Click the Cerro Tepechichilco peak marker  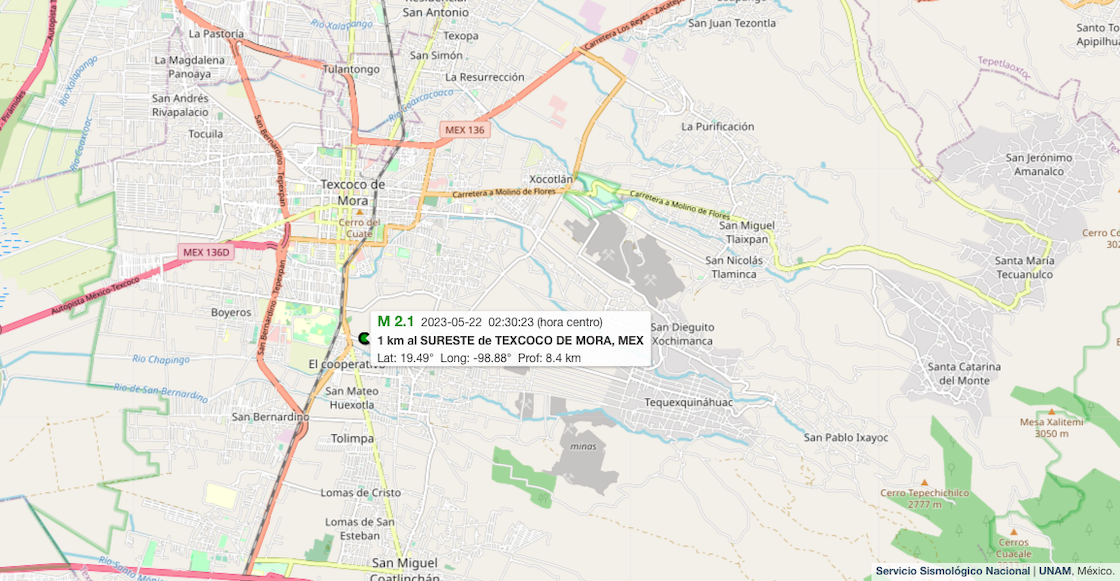click(924, 482)
